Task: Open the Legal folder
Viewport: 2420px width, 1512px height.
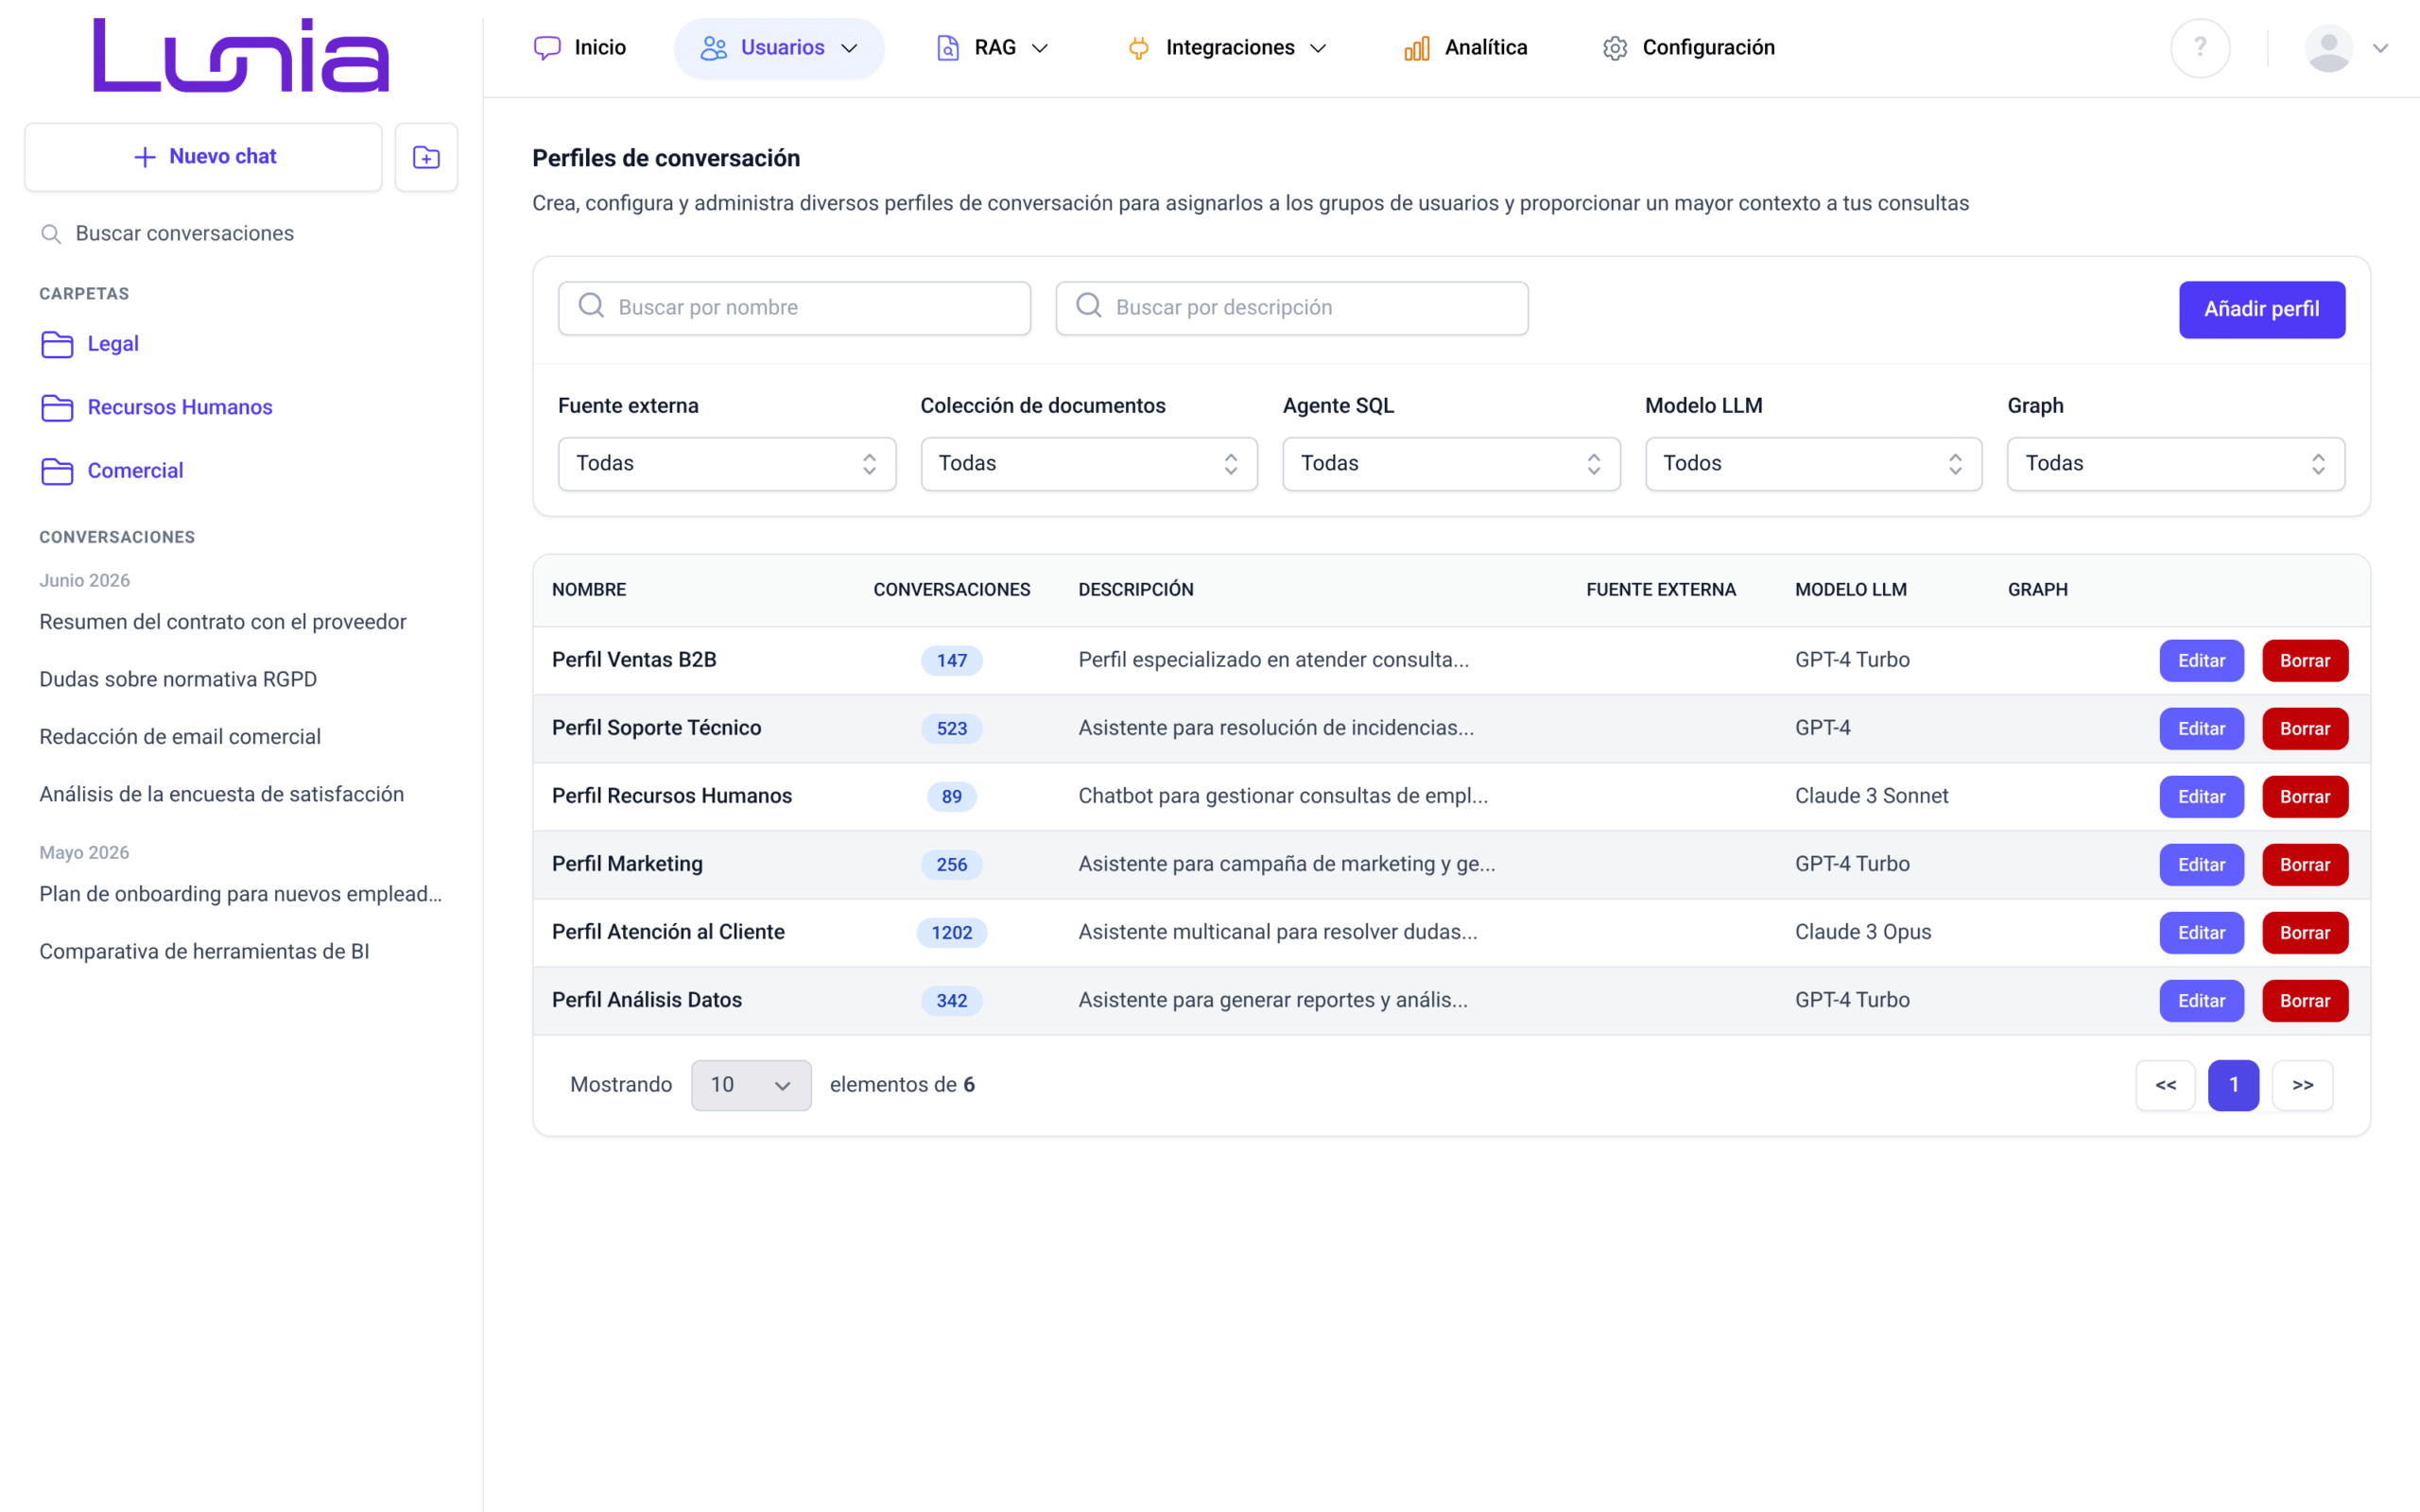Action: [x=90, y=344]
